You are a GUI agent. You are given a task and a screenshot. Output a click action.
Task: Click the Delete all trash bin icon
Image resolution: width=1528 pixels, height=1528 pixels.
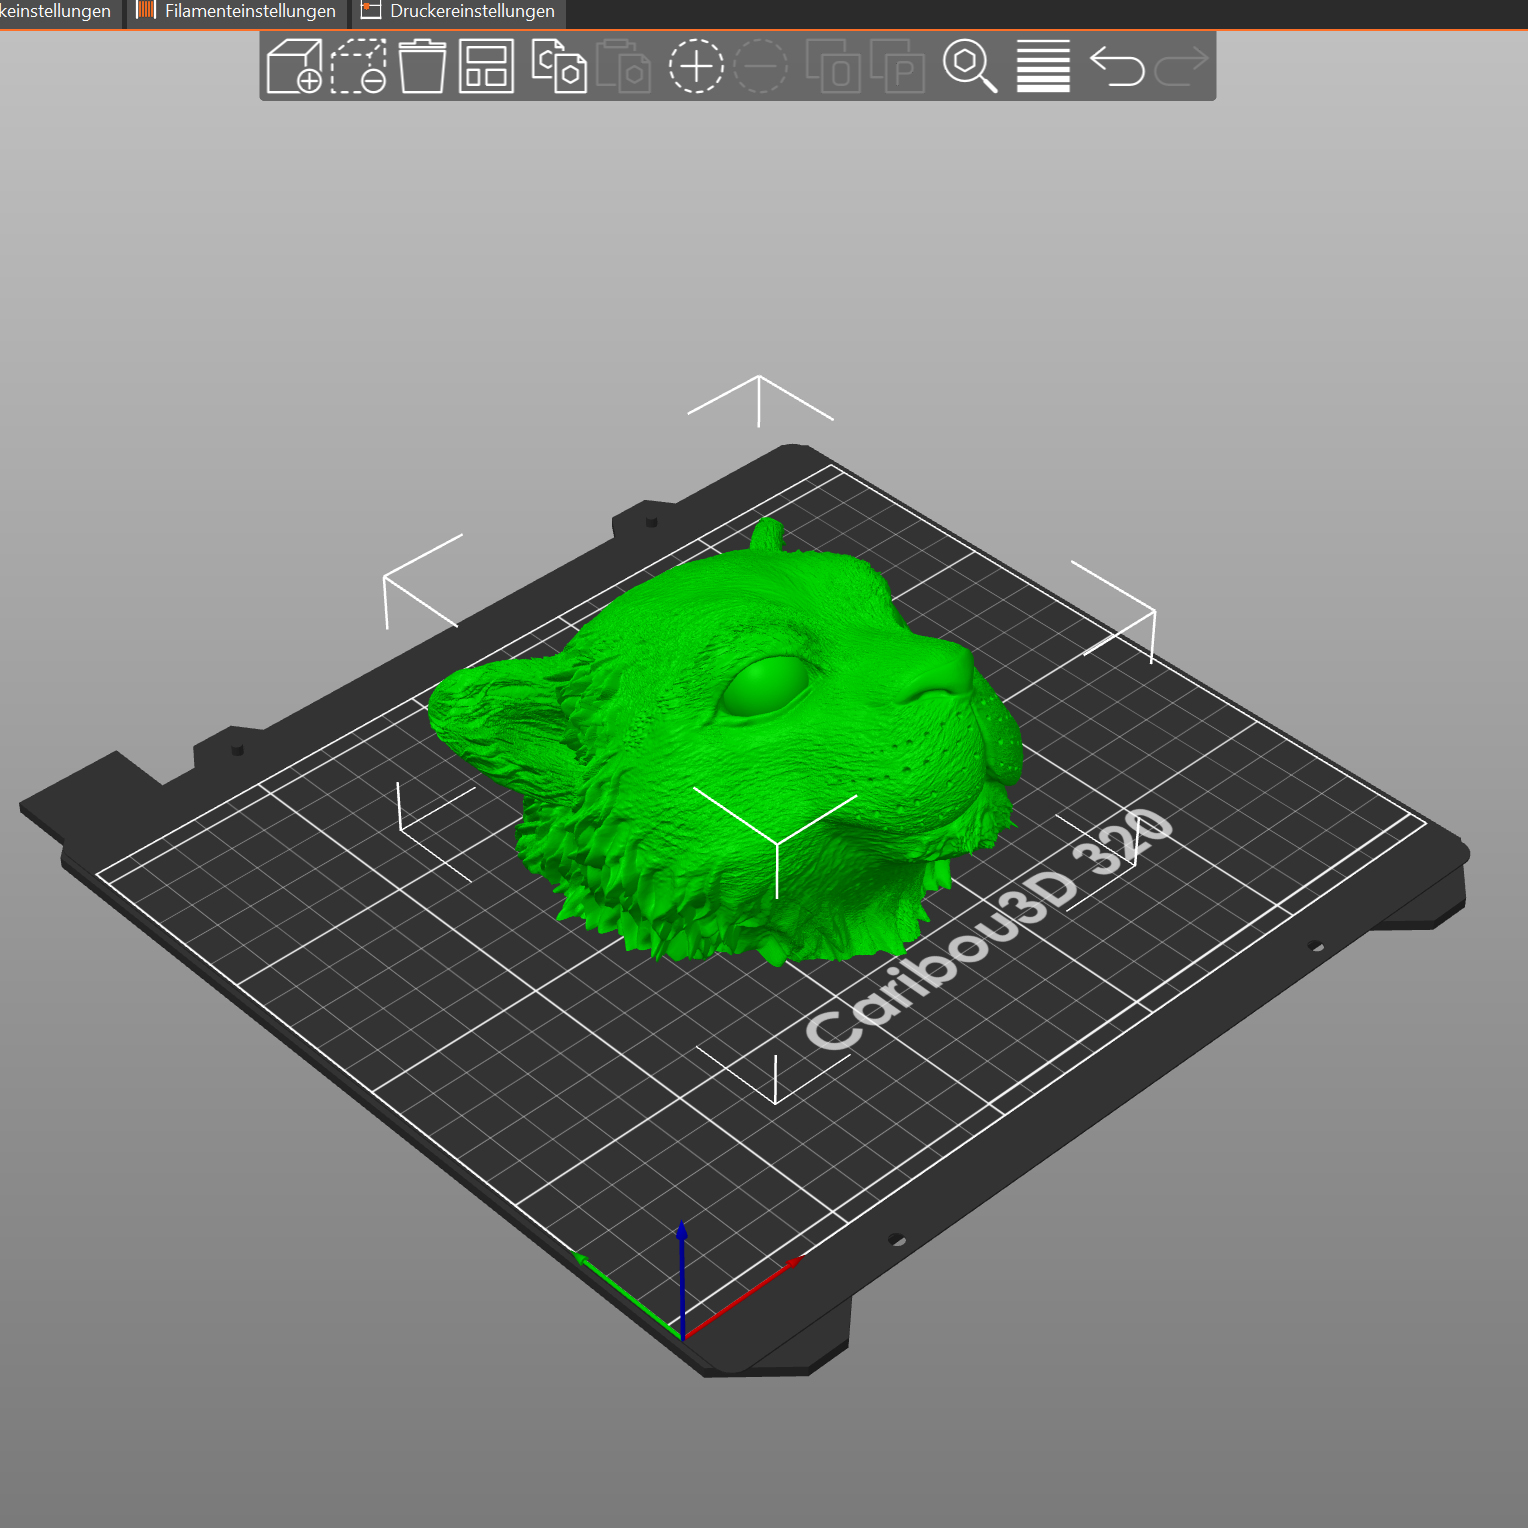click(x=422, y=66)
